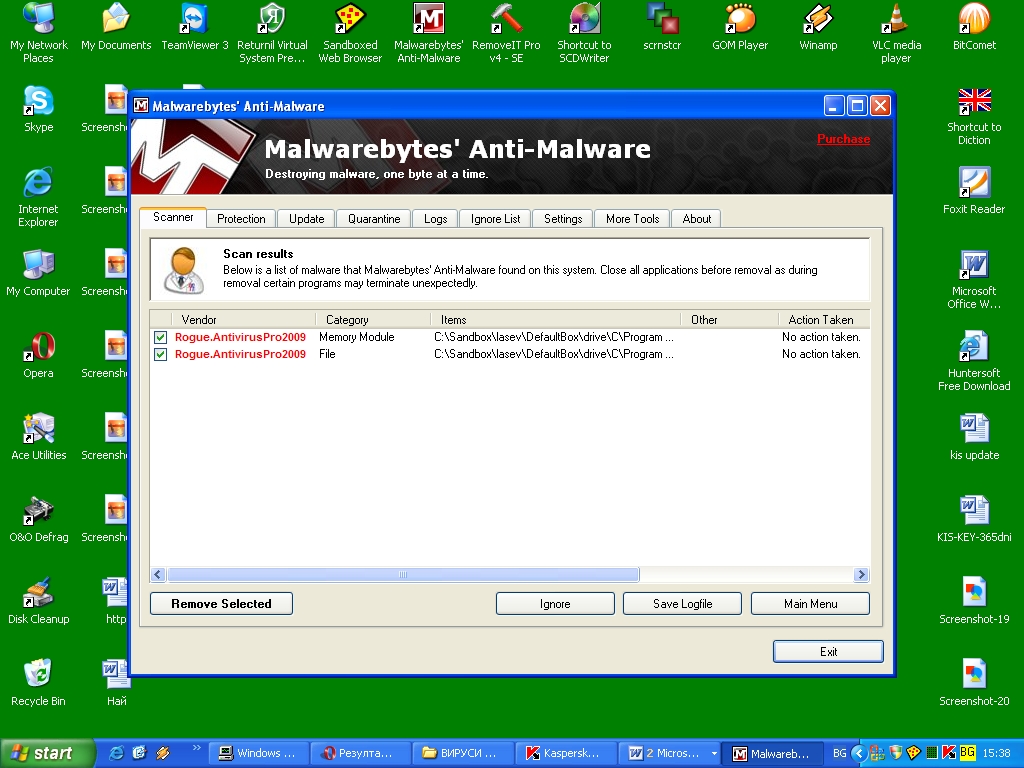Open the BG language indicator in taskbar
1024x768 pixels.
839,753
